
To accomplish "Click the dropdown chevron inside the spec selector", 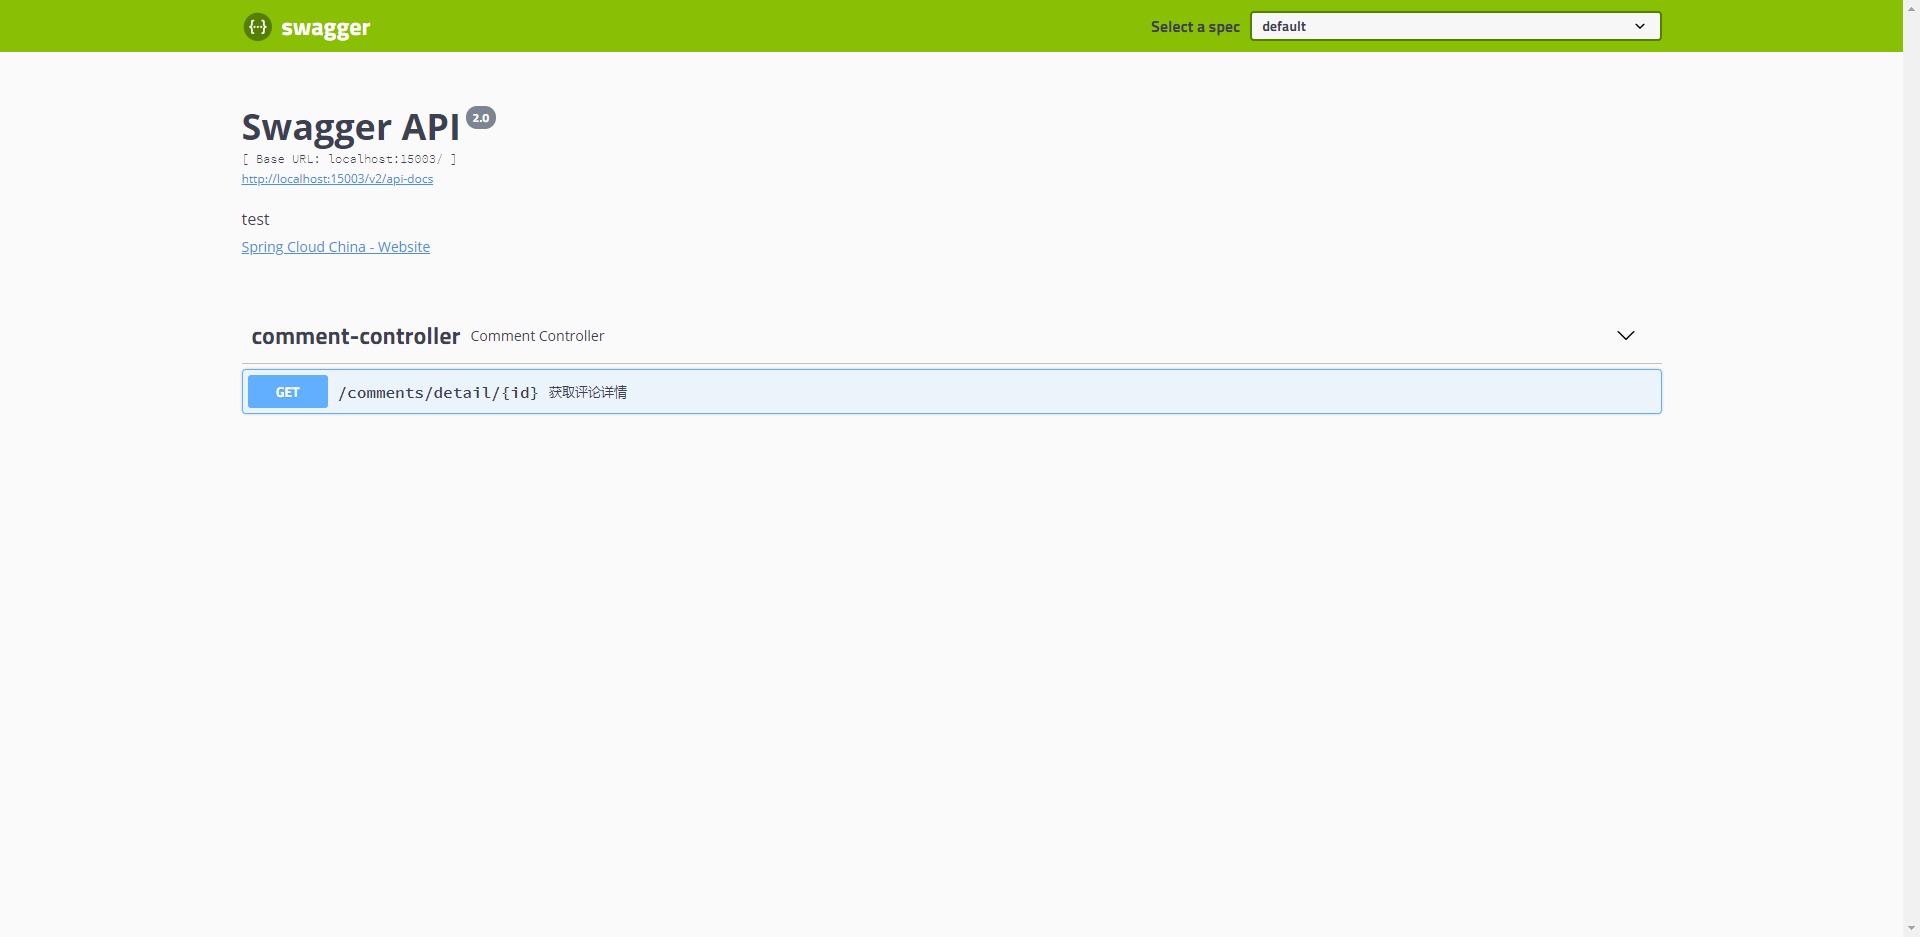I will point(1640,26).
